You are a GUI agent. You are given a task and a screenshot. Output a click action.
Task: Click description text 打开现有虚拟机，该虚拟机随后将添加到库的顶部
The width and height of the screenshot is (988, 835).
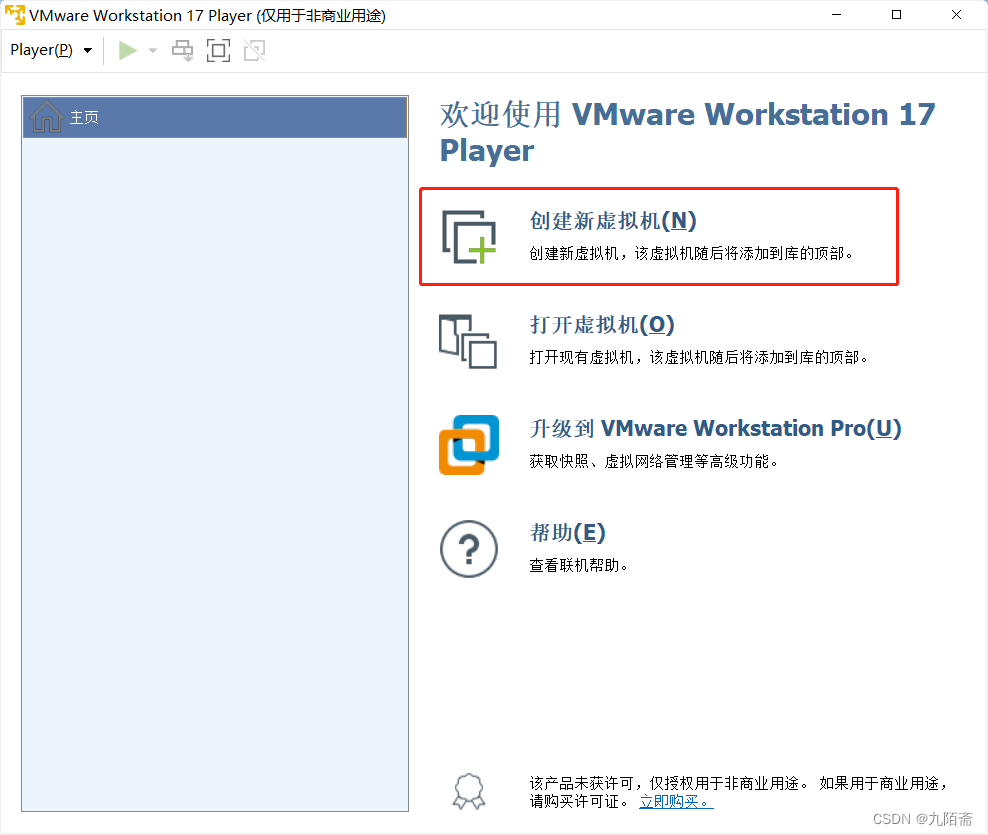click(699, 357)
